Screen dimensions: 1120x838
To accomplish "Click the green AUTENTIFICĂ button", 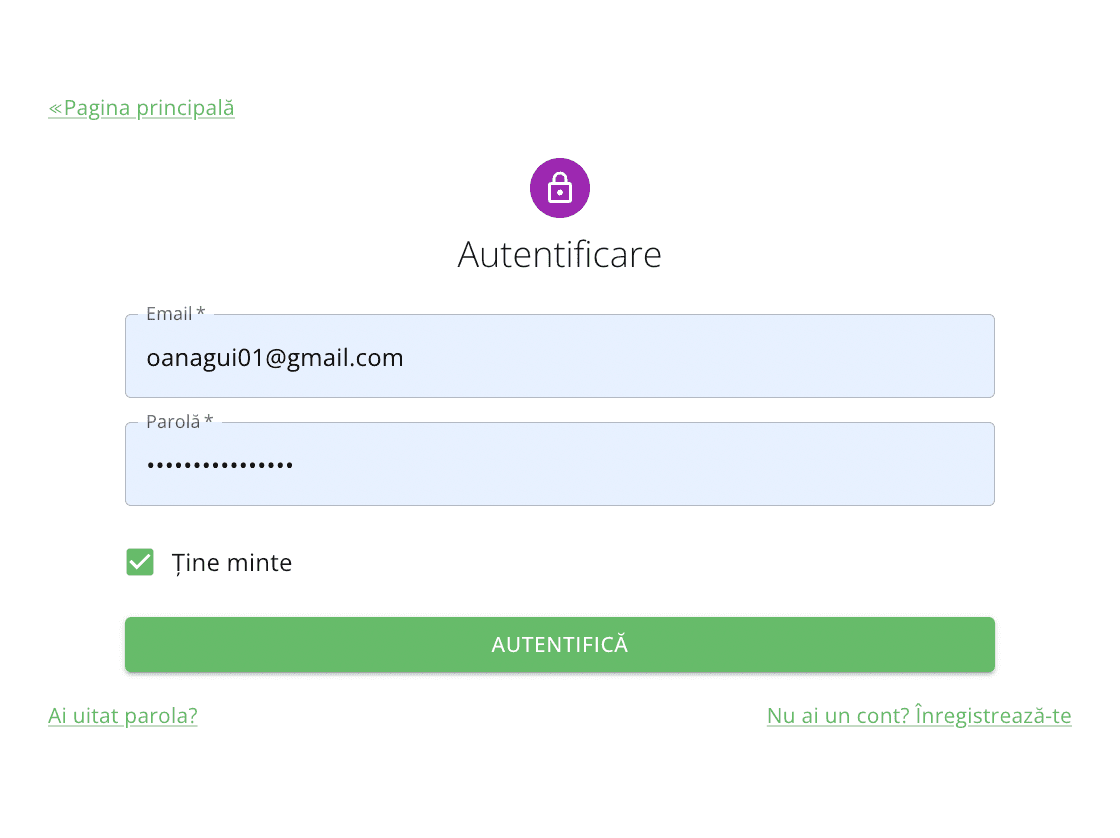I will point(559,644).
